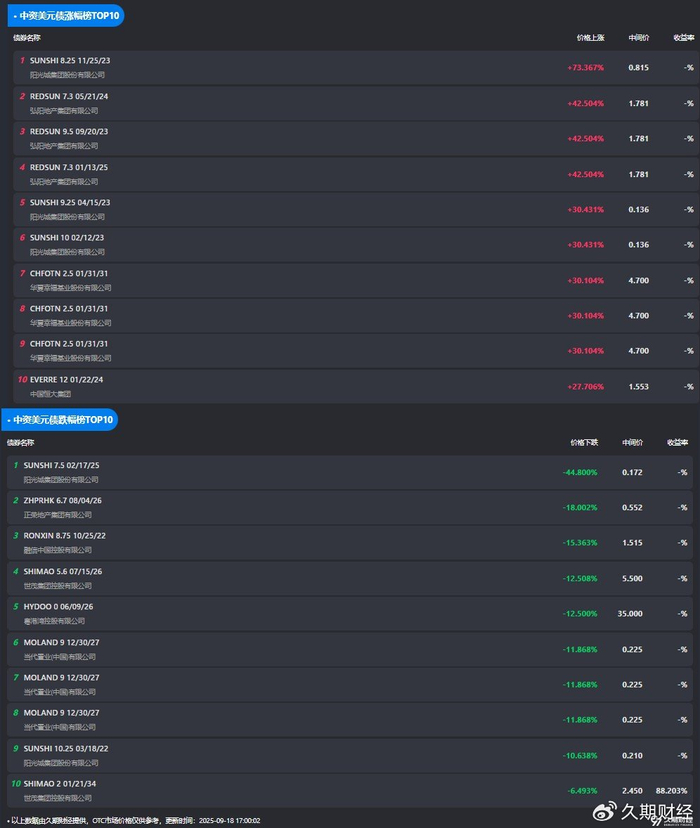Open the REDSUN 7.3 05/21/24 bond
Screen dimensions: 700x828
pos(69,96)
